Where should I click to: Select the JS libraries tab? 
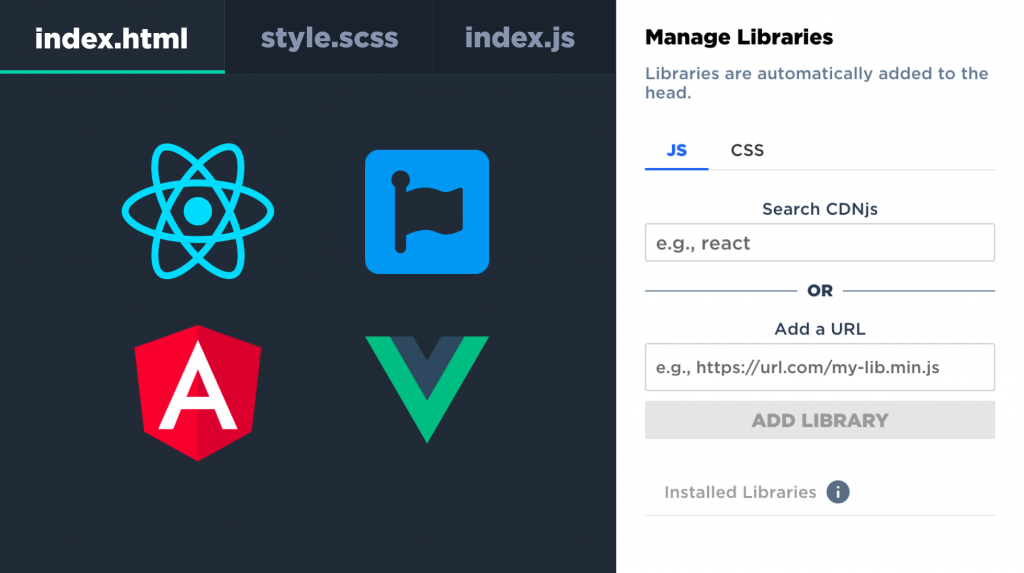tap(677, 150)
